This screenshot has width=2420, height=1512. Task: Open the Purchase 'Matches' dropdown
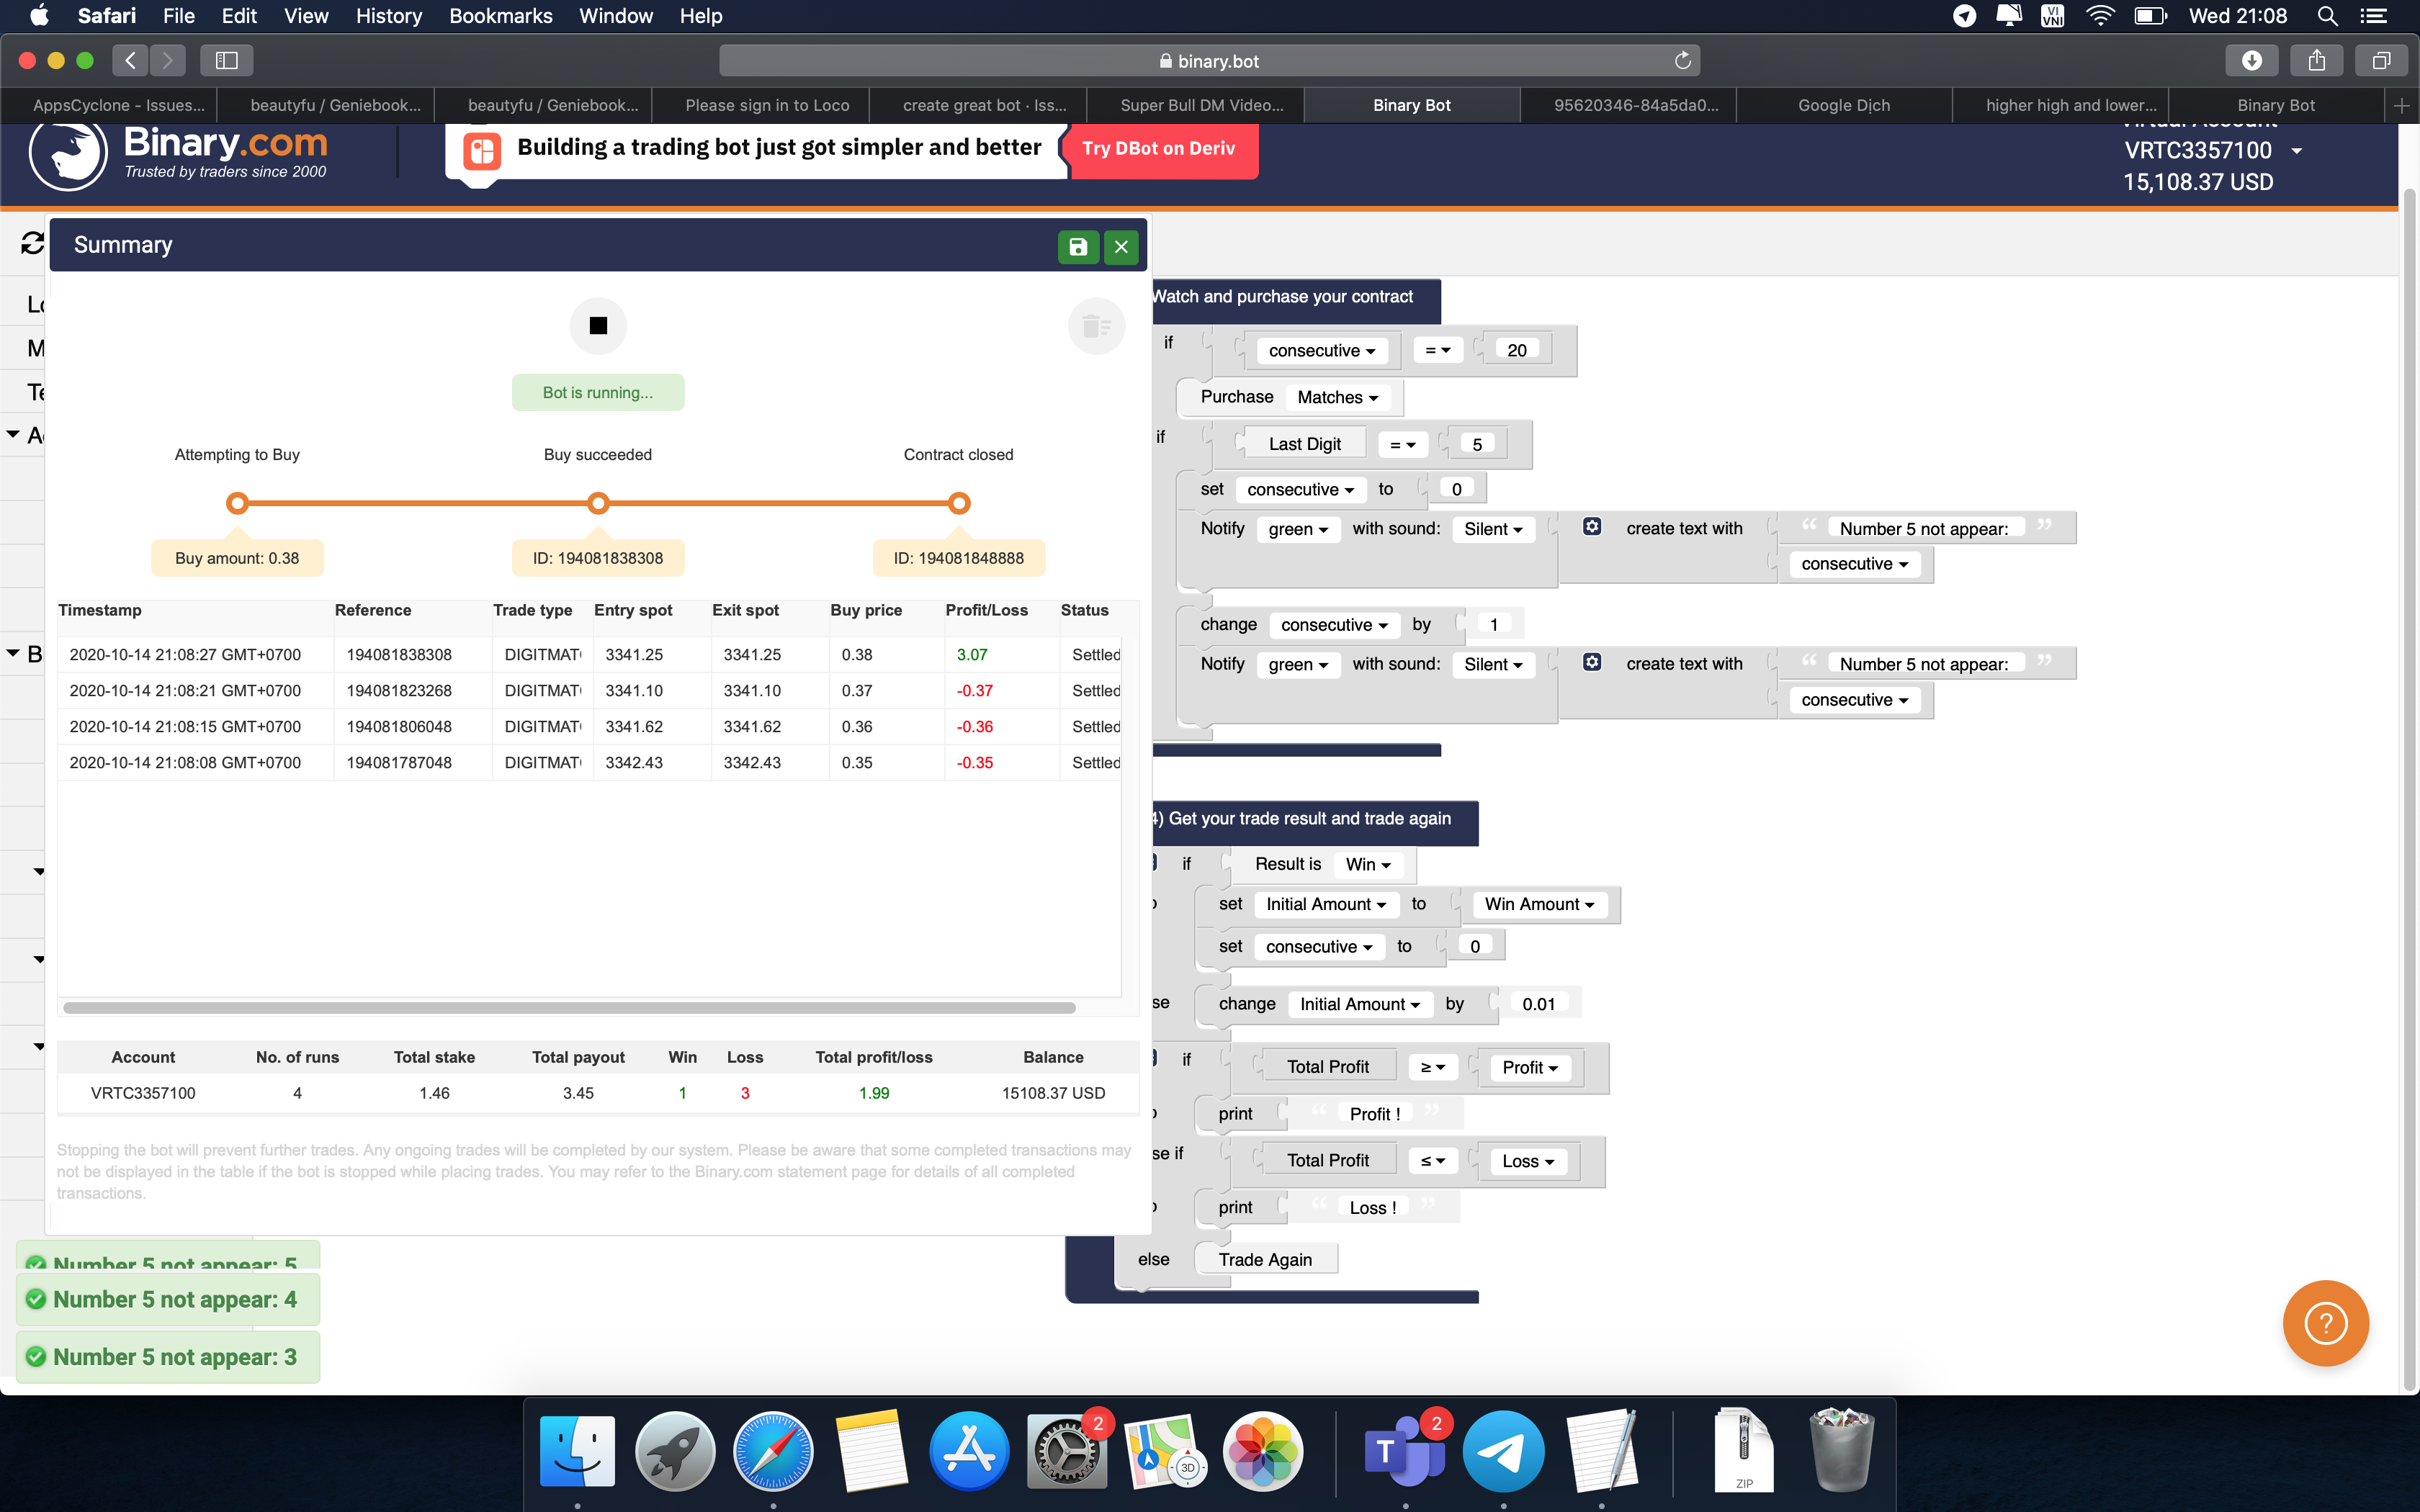(1338, 397)
